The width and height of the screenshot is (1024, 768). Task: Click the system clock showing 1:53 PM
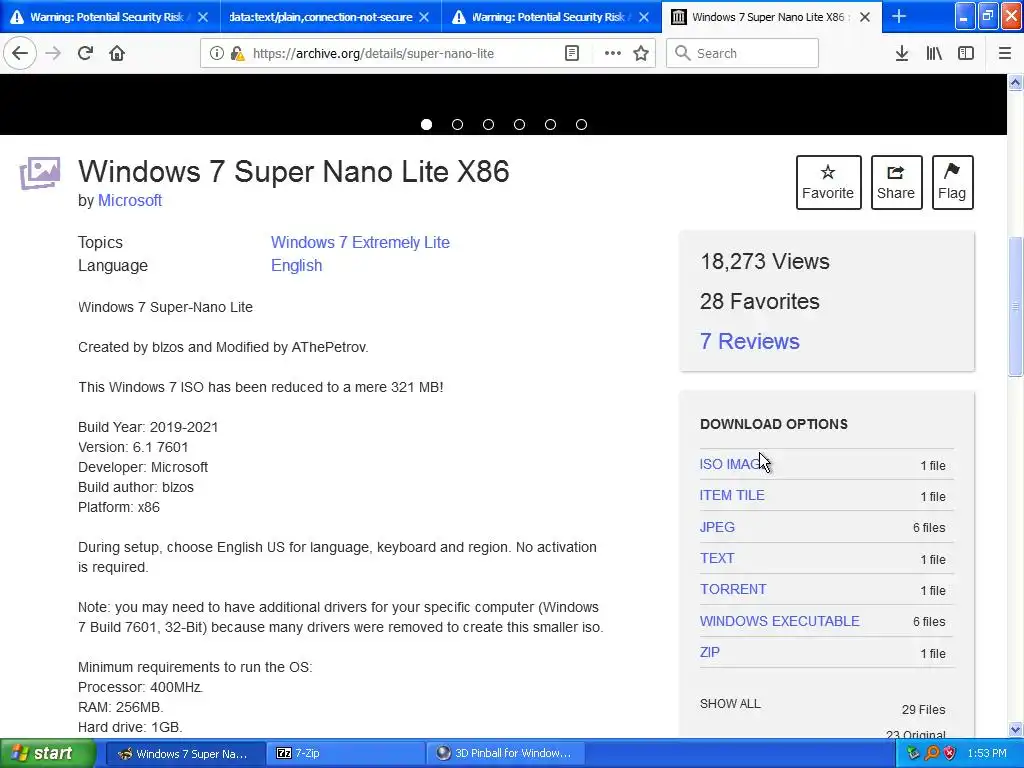click(987, 753)
